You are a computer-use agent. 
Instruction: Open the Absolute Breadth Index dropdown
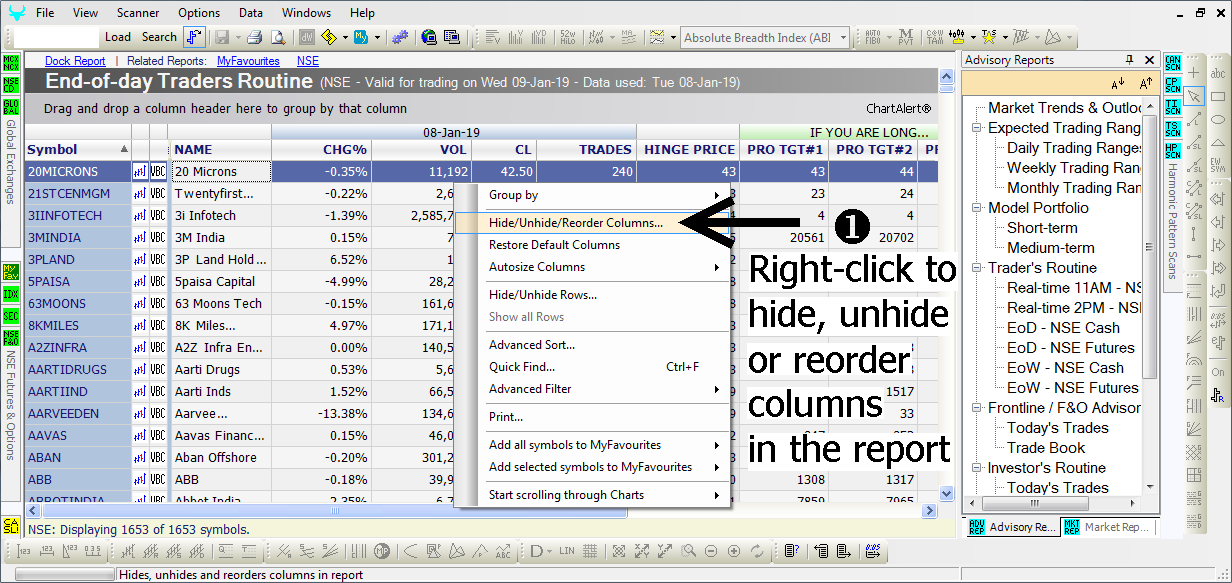[x=843, y=38]
